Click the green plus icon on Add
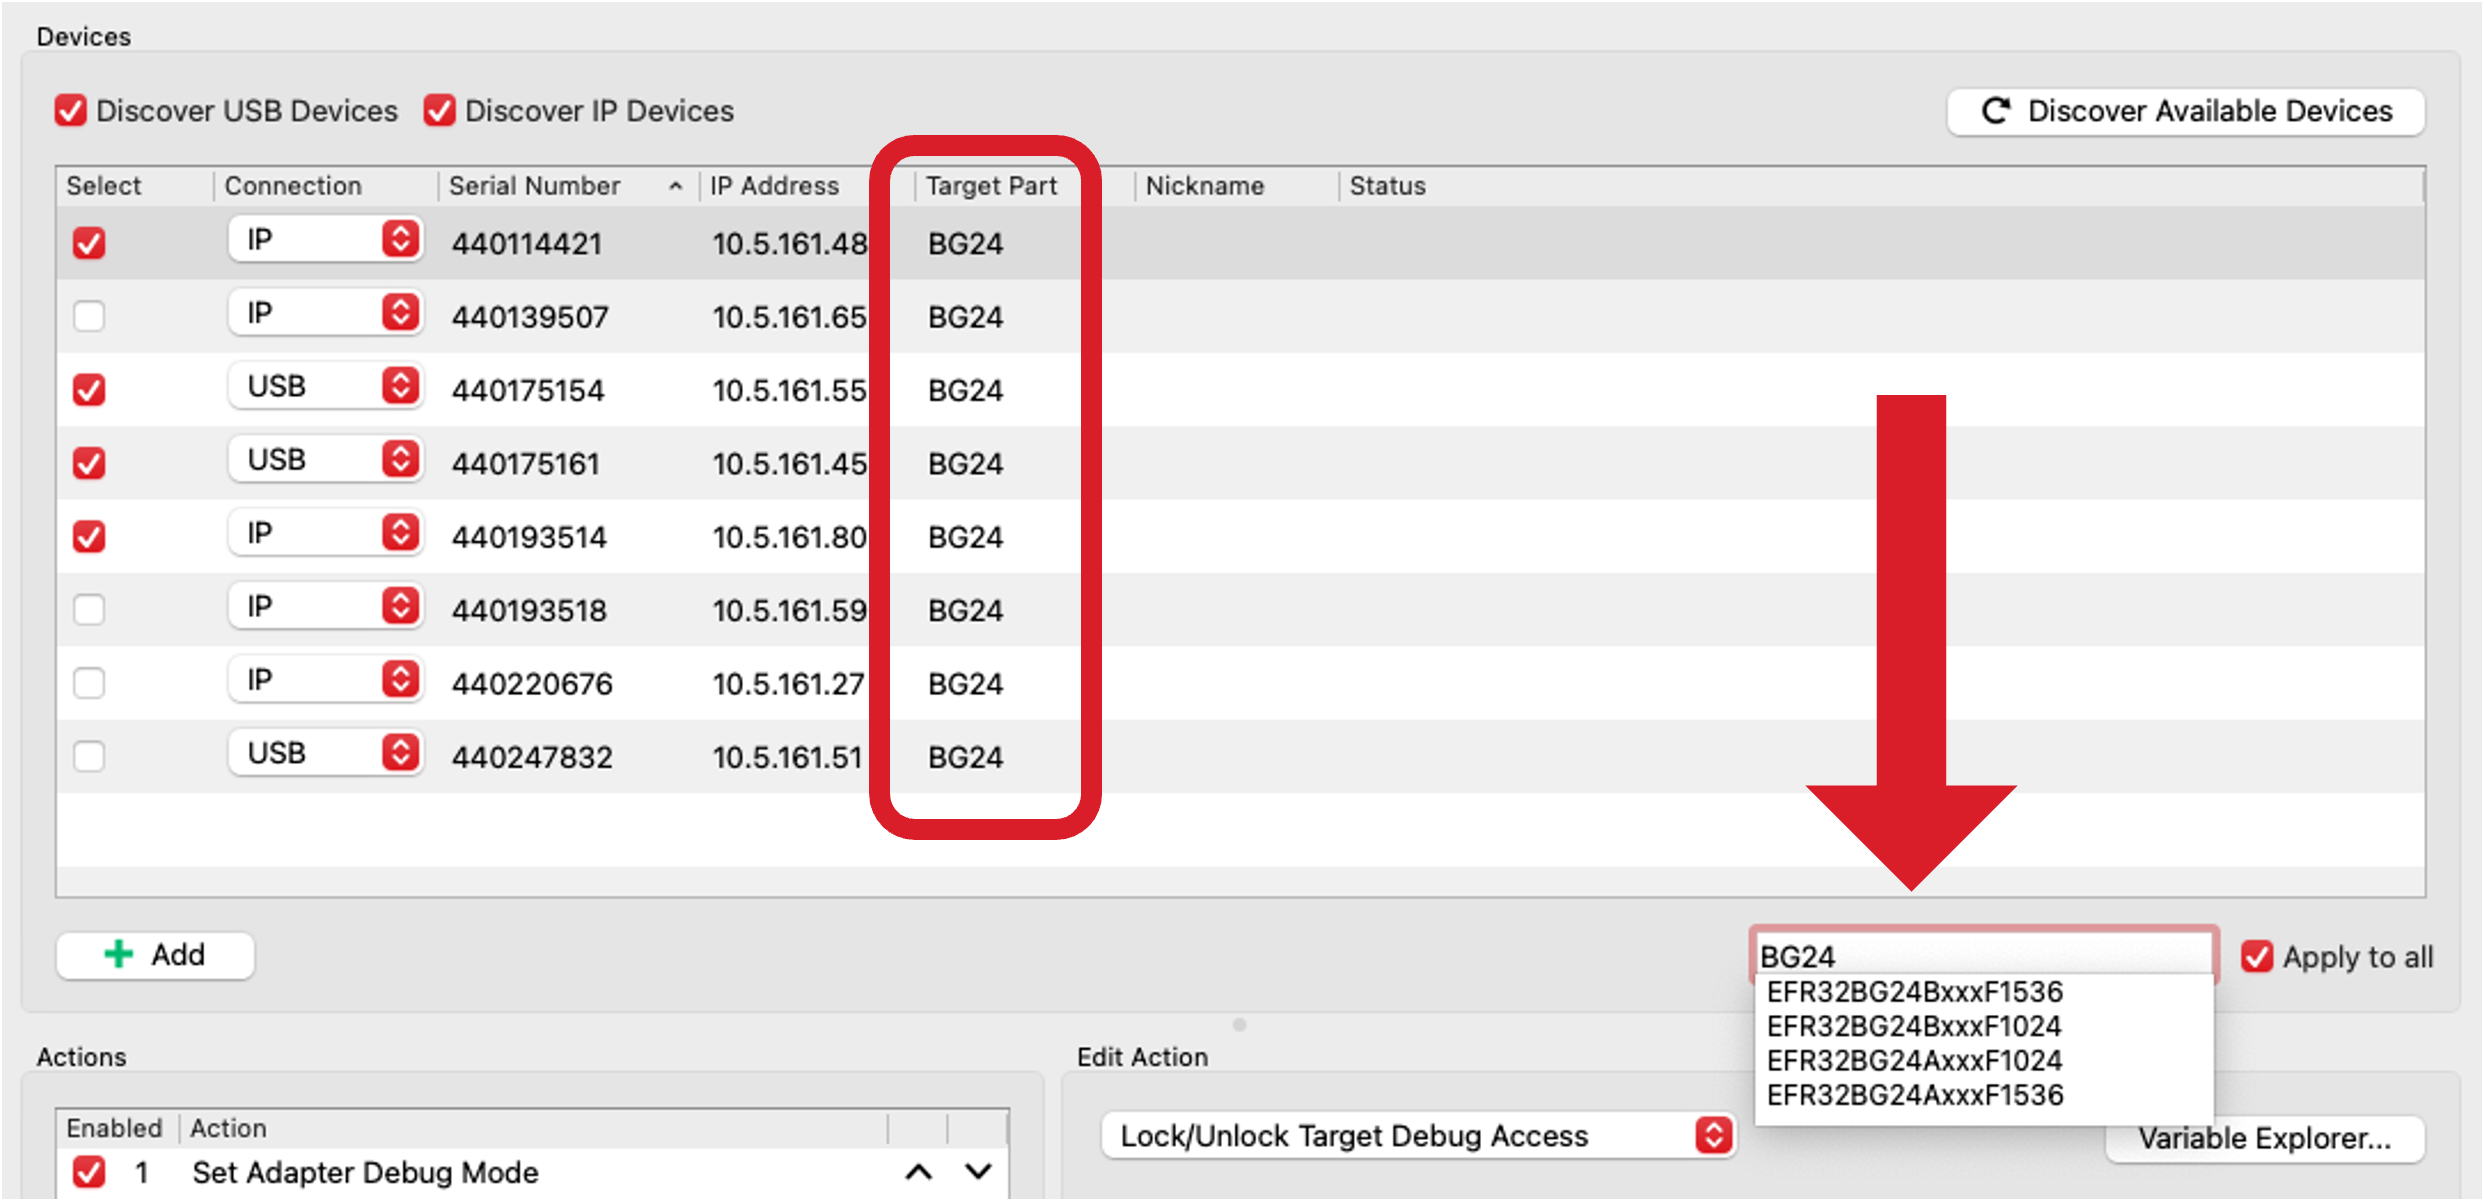The width and height of the screenshot is (2484, 1200). (x=117, y=954)
